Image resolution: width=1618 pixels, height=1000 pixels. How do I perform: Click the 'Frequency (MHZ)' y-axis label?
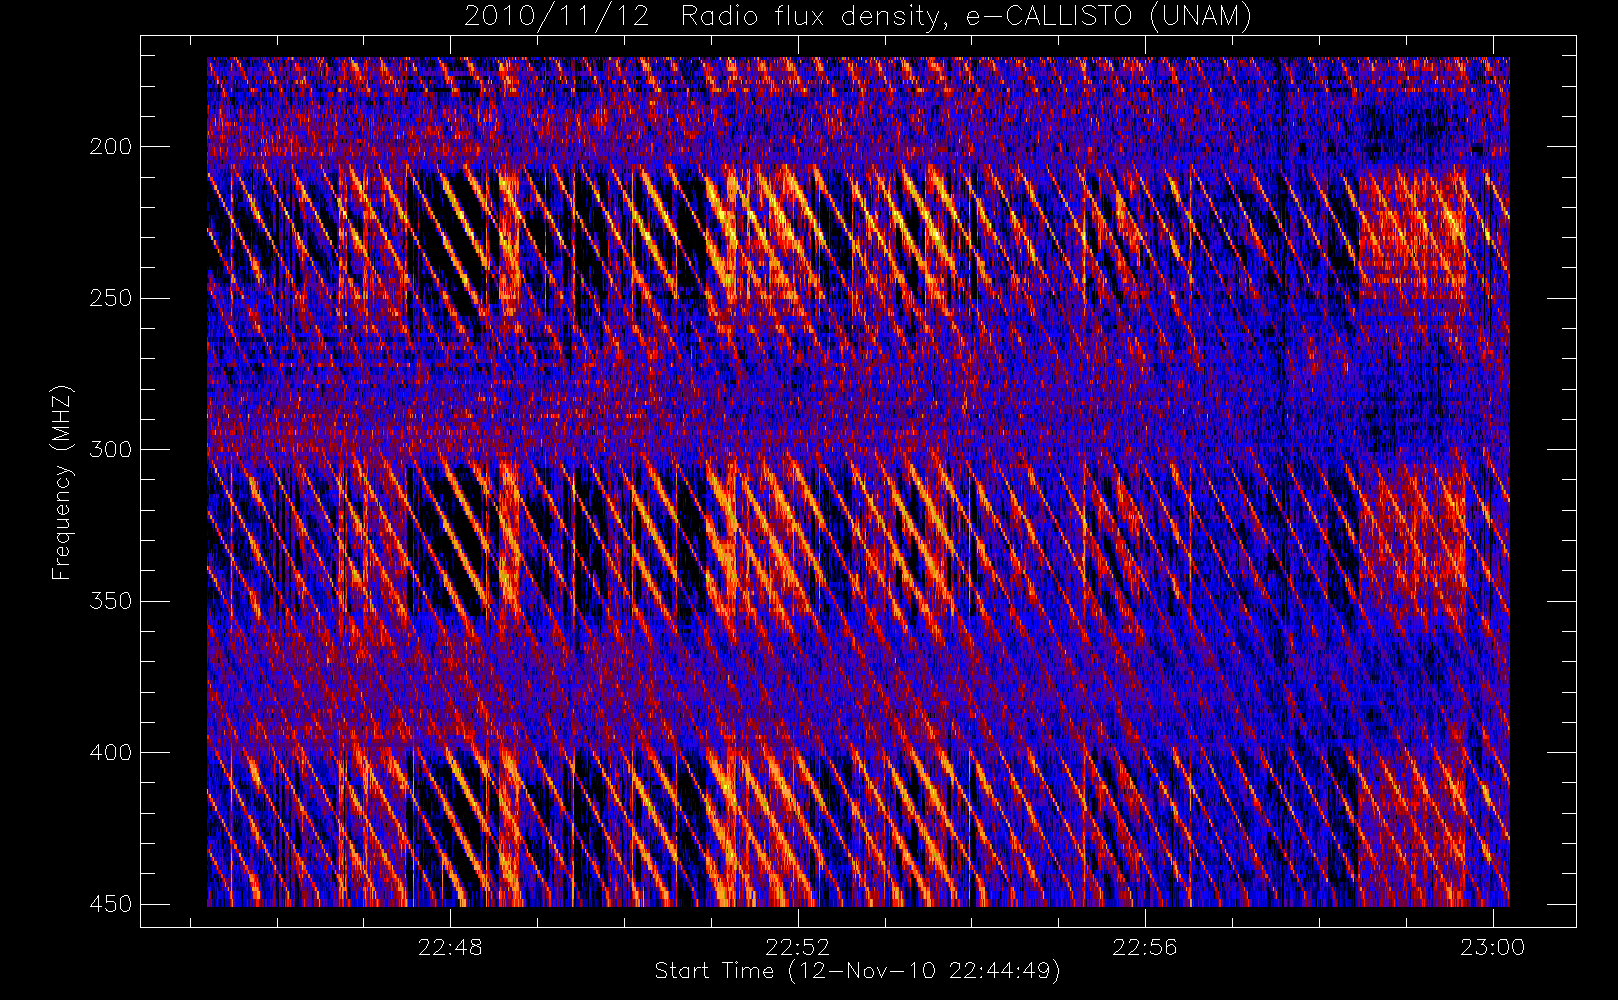click(x=61, y=482)
